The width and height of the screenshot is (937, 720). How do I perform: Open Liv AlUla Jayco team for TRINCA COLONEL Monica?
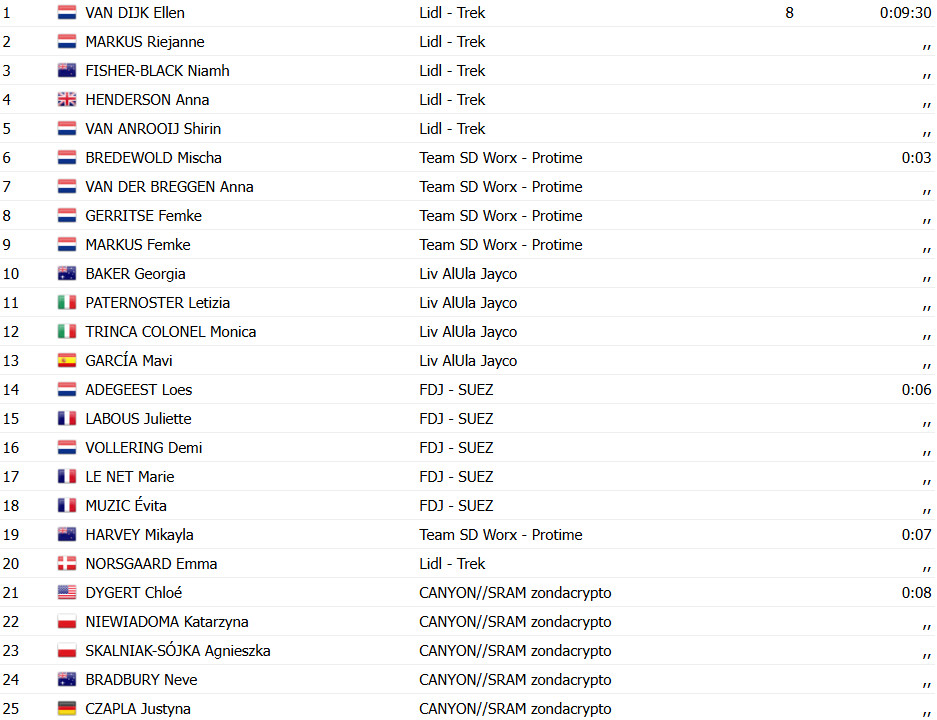pyautogui.click(x=468, y=332)
